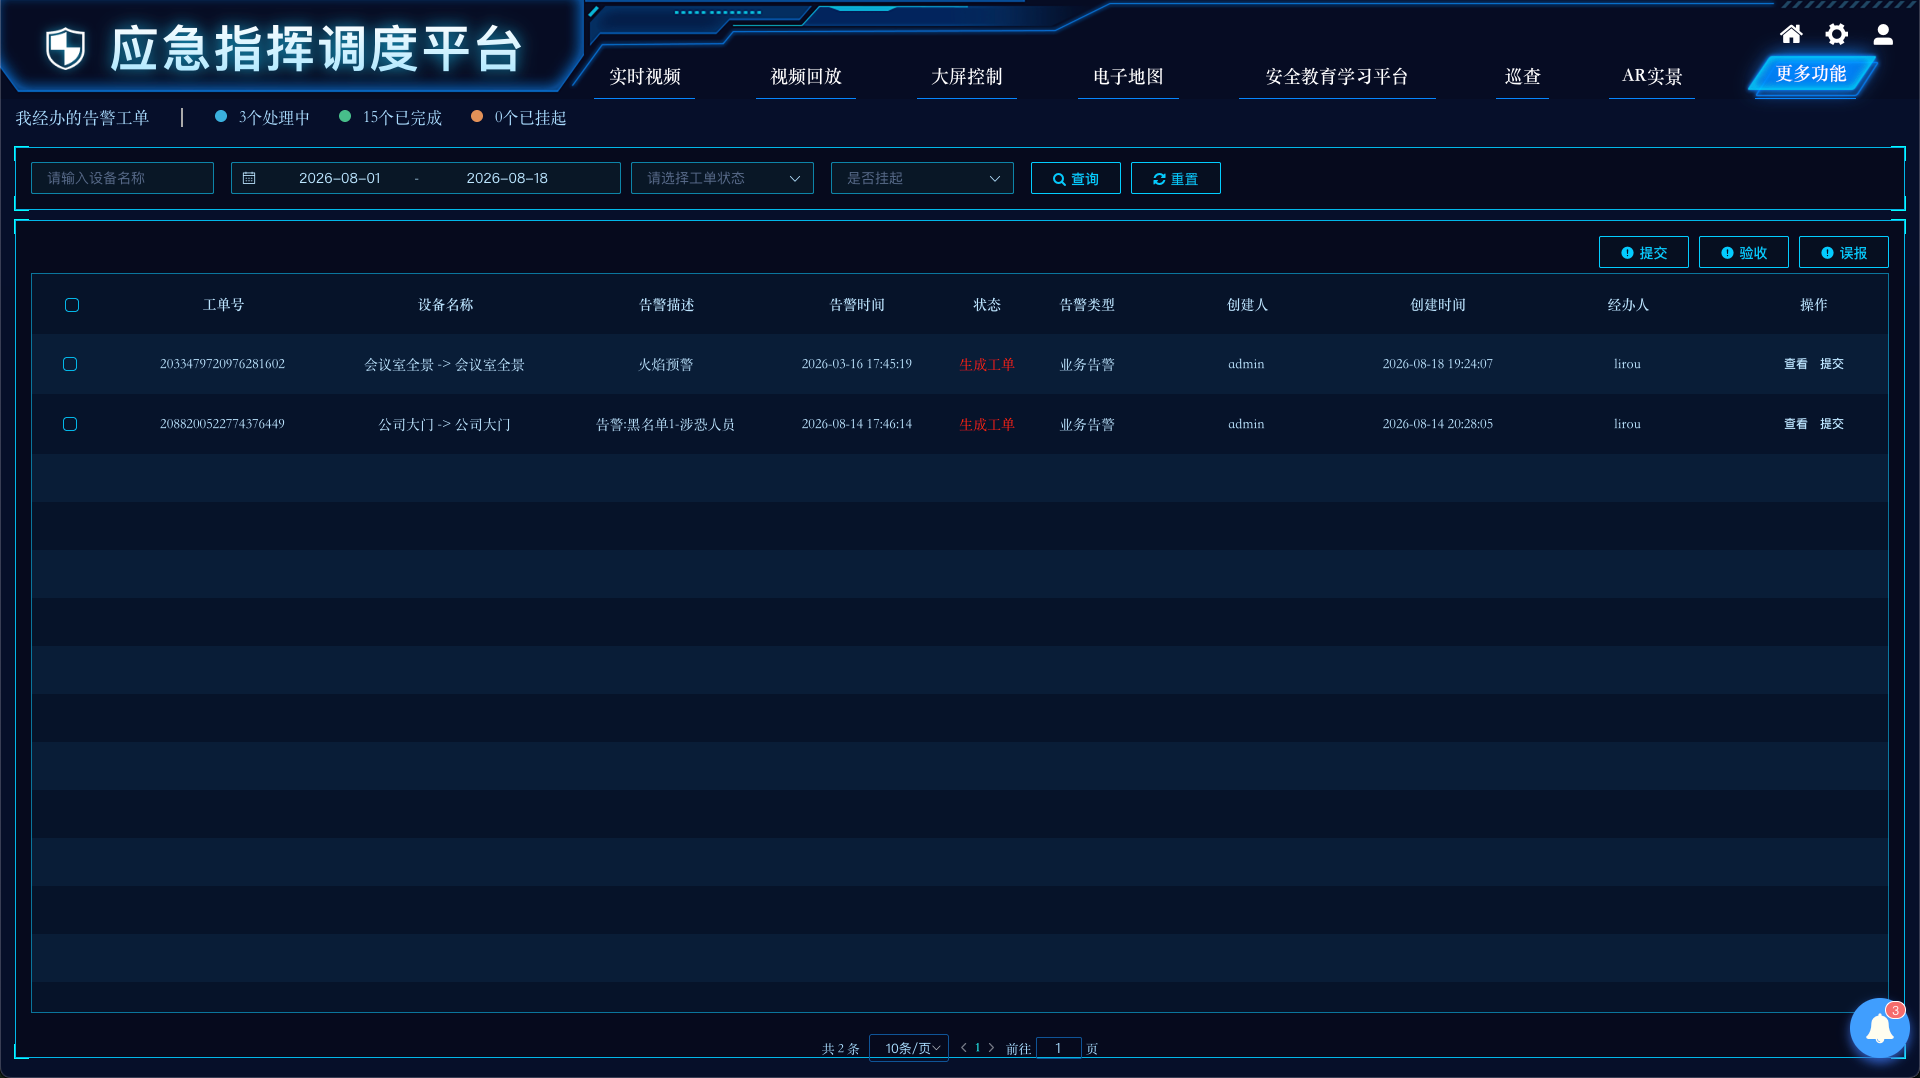Click 查看 for the 火焰预警 row
1920x1078 pixels.
1796,364
